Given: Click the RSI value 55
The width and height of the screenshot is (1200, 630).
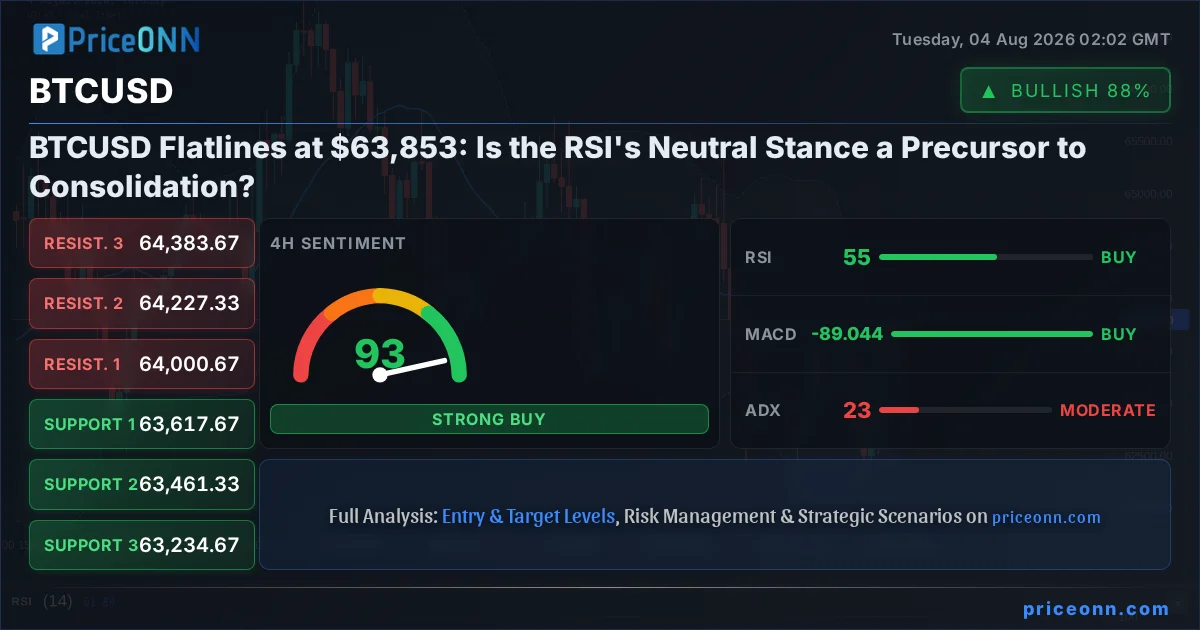Looking at the screenshot, I should [x=857, y=257].
